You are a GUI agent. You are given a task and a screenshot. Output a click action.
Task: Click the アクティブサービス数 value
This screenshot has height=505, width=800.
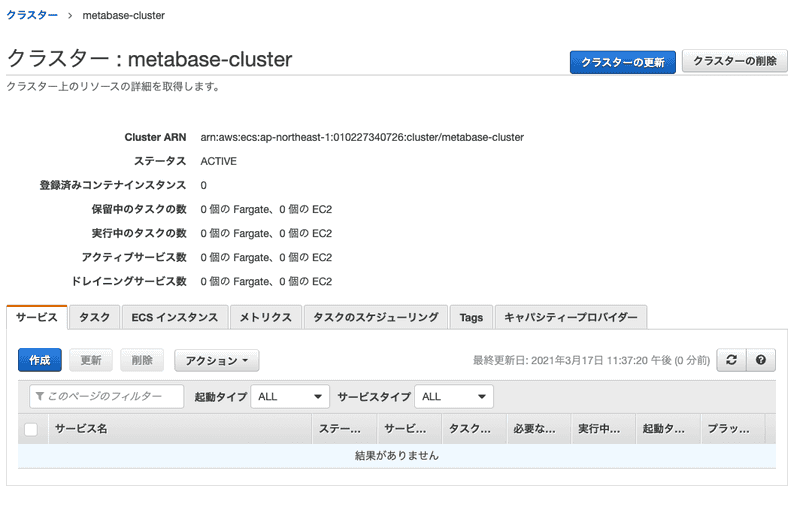point(266,257)
